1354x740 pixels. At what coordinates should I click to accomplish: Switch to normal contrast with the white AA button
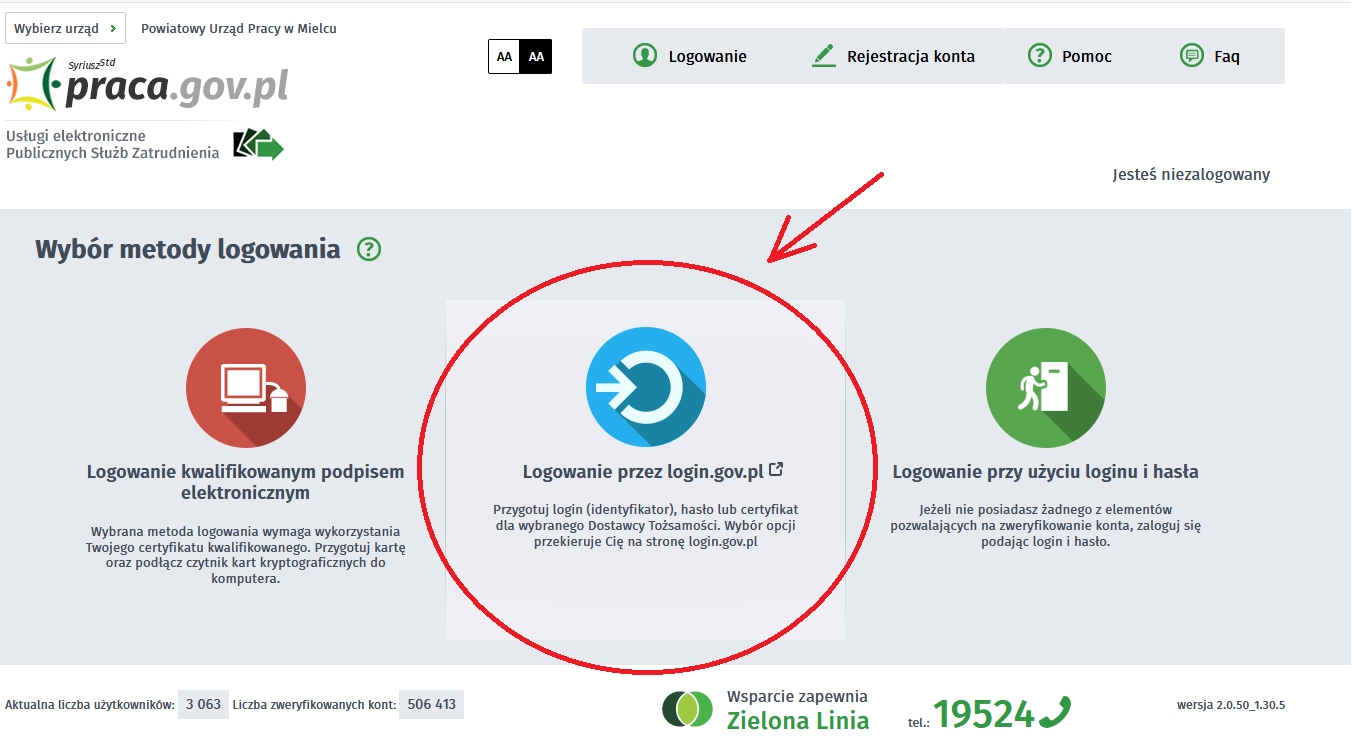point(504,57)
